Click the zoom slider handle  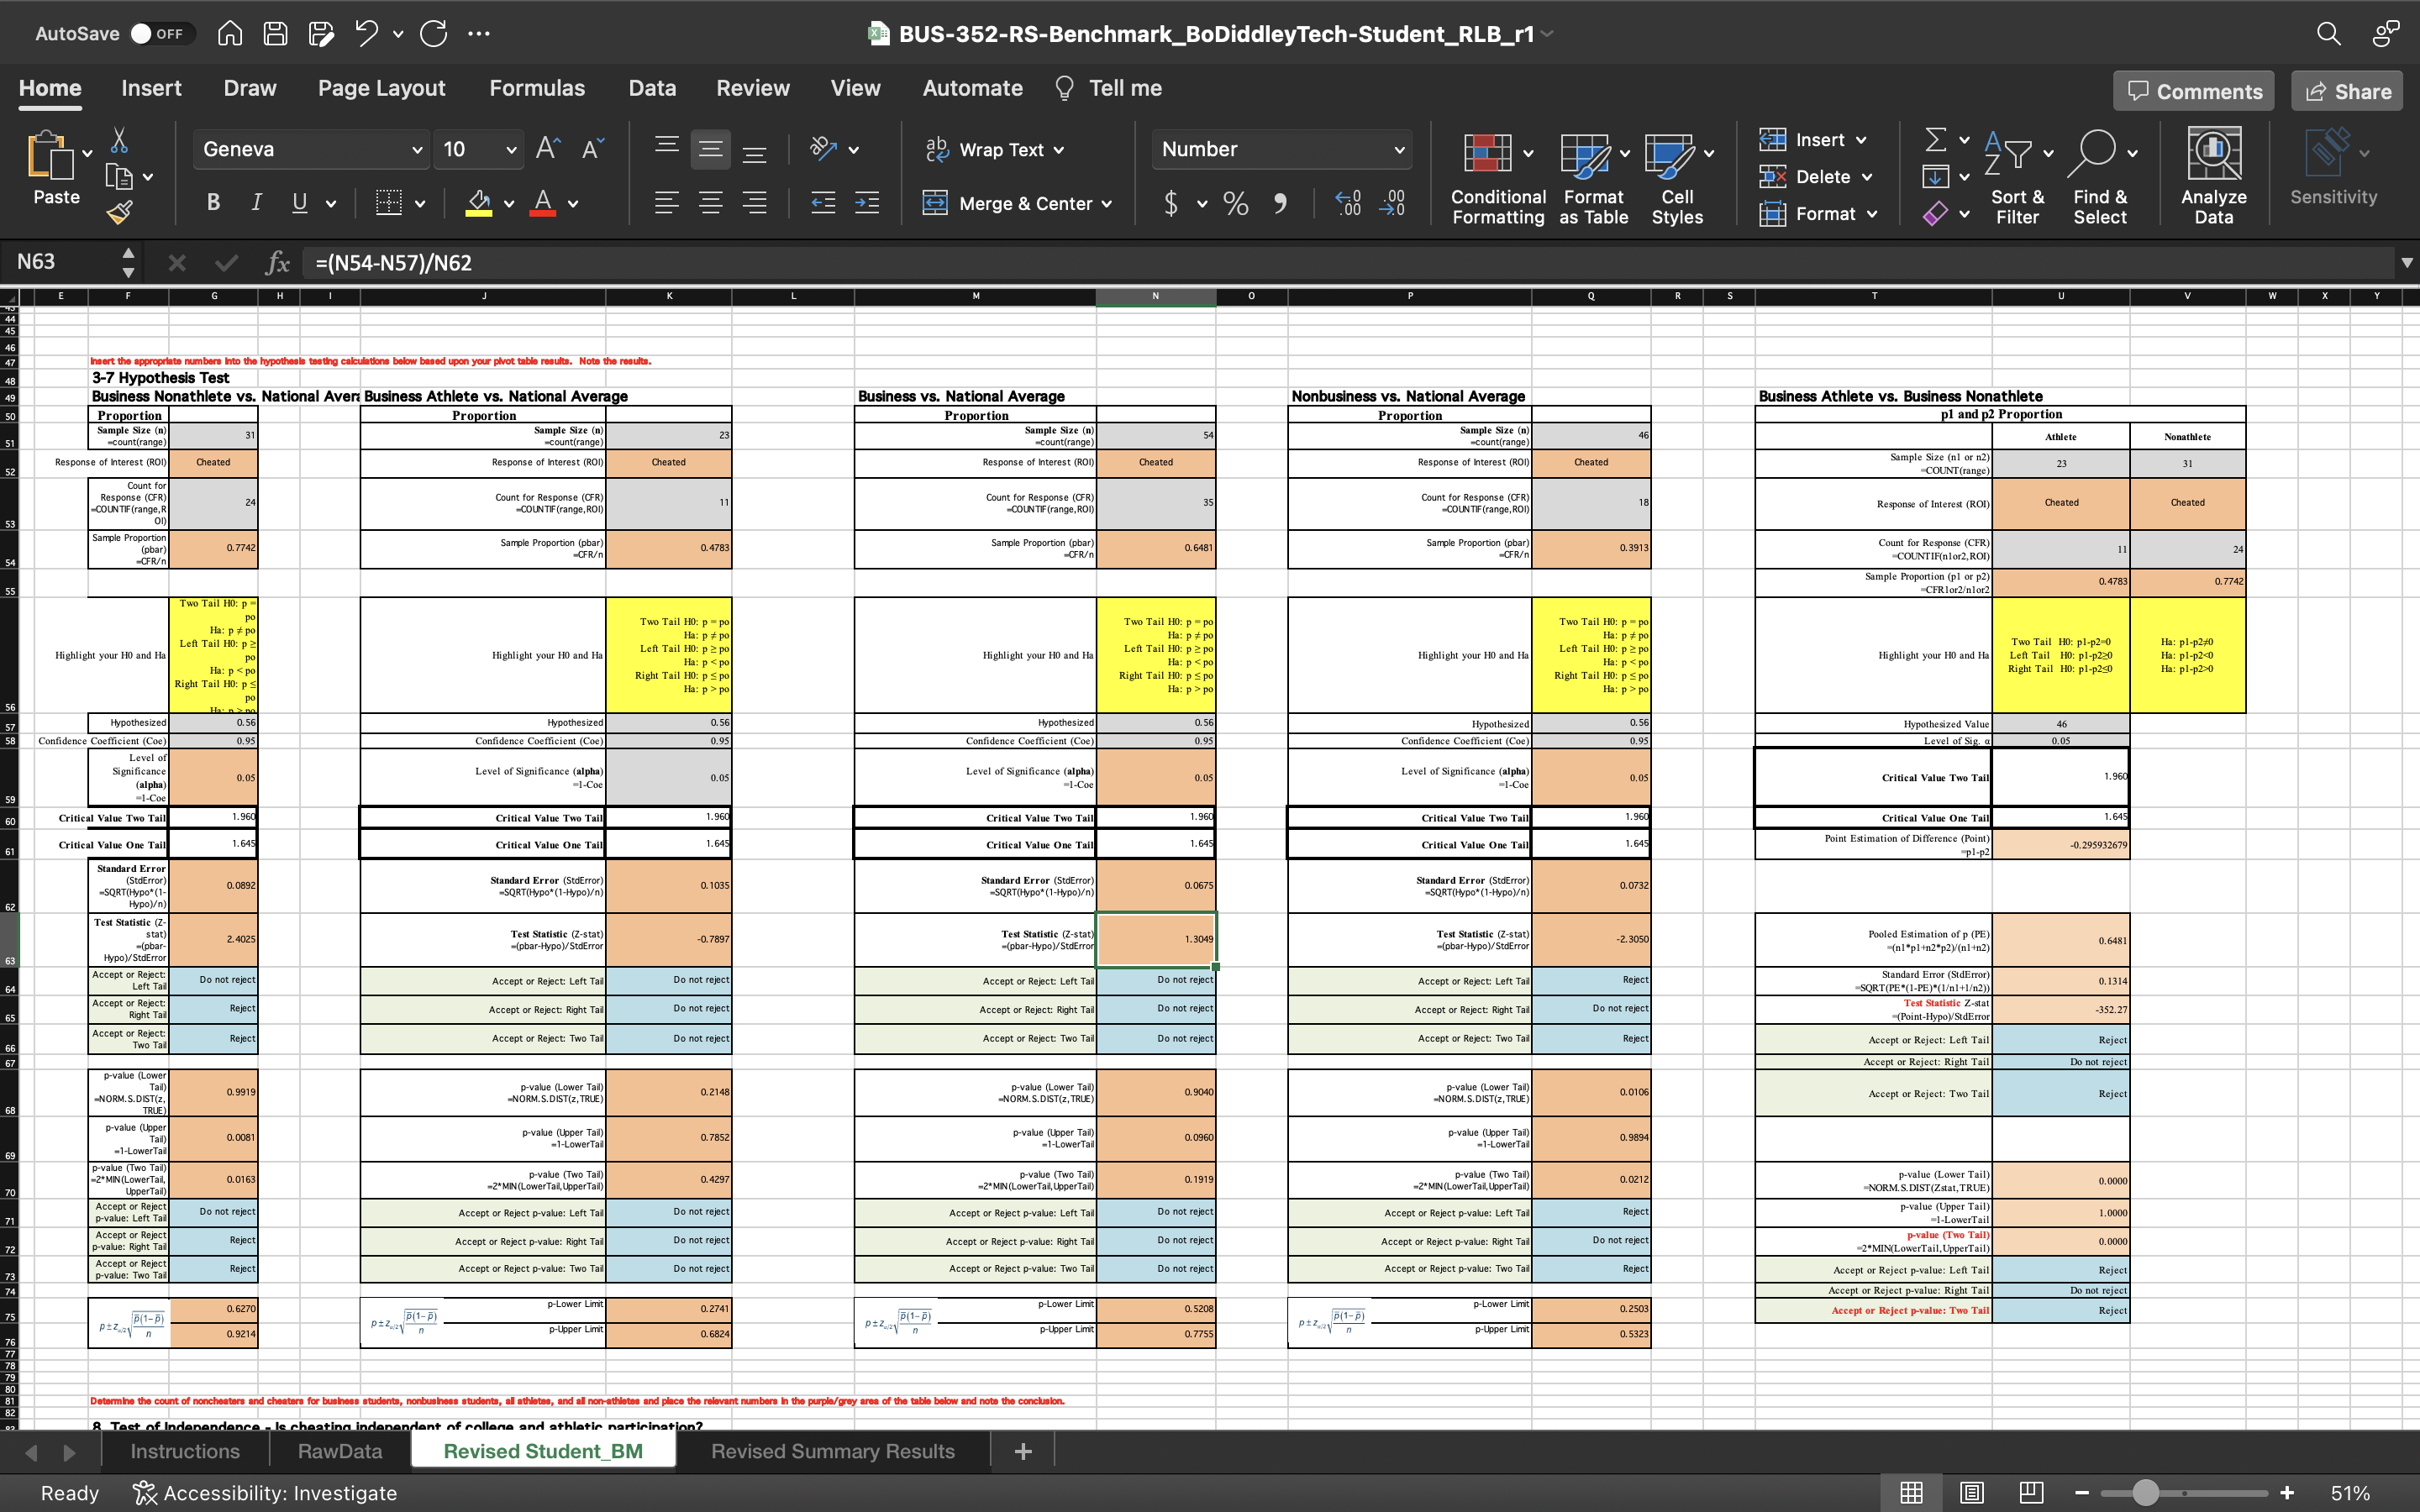click(2145, 1493)
